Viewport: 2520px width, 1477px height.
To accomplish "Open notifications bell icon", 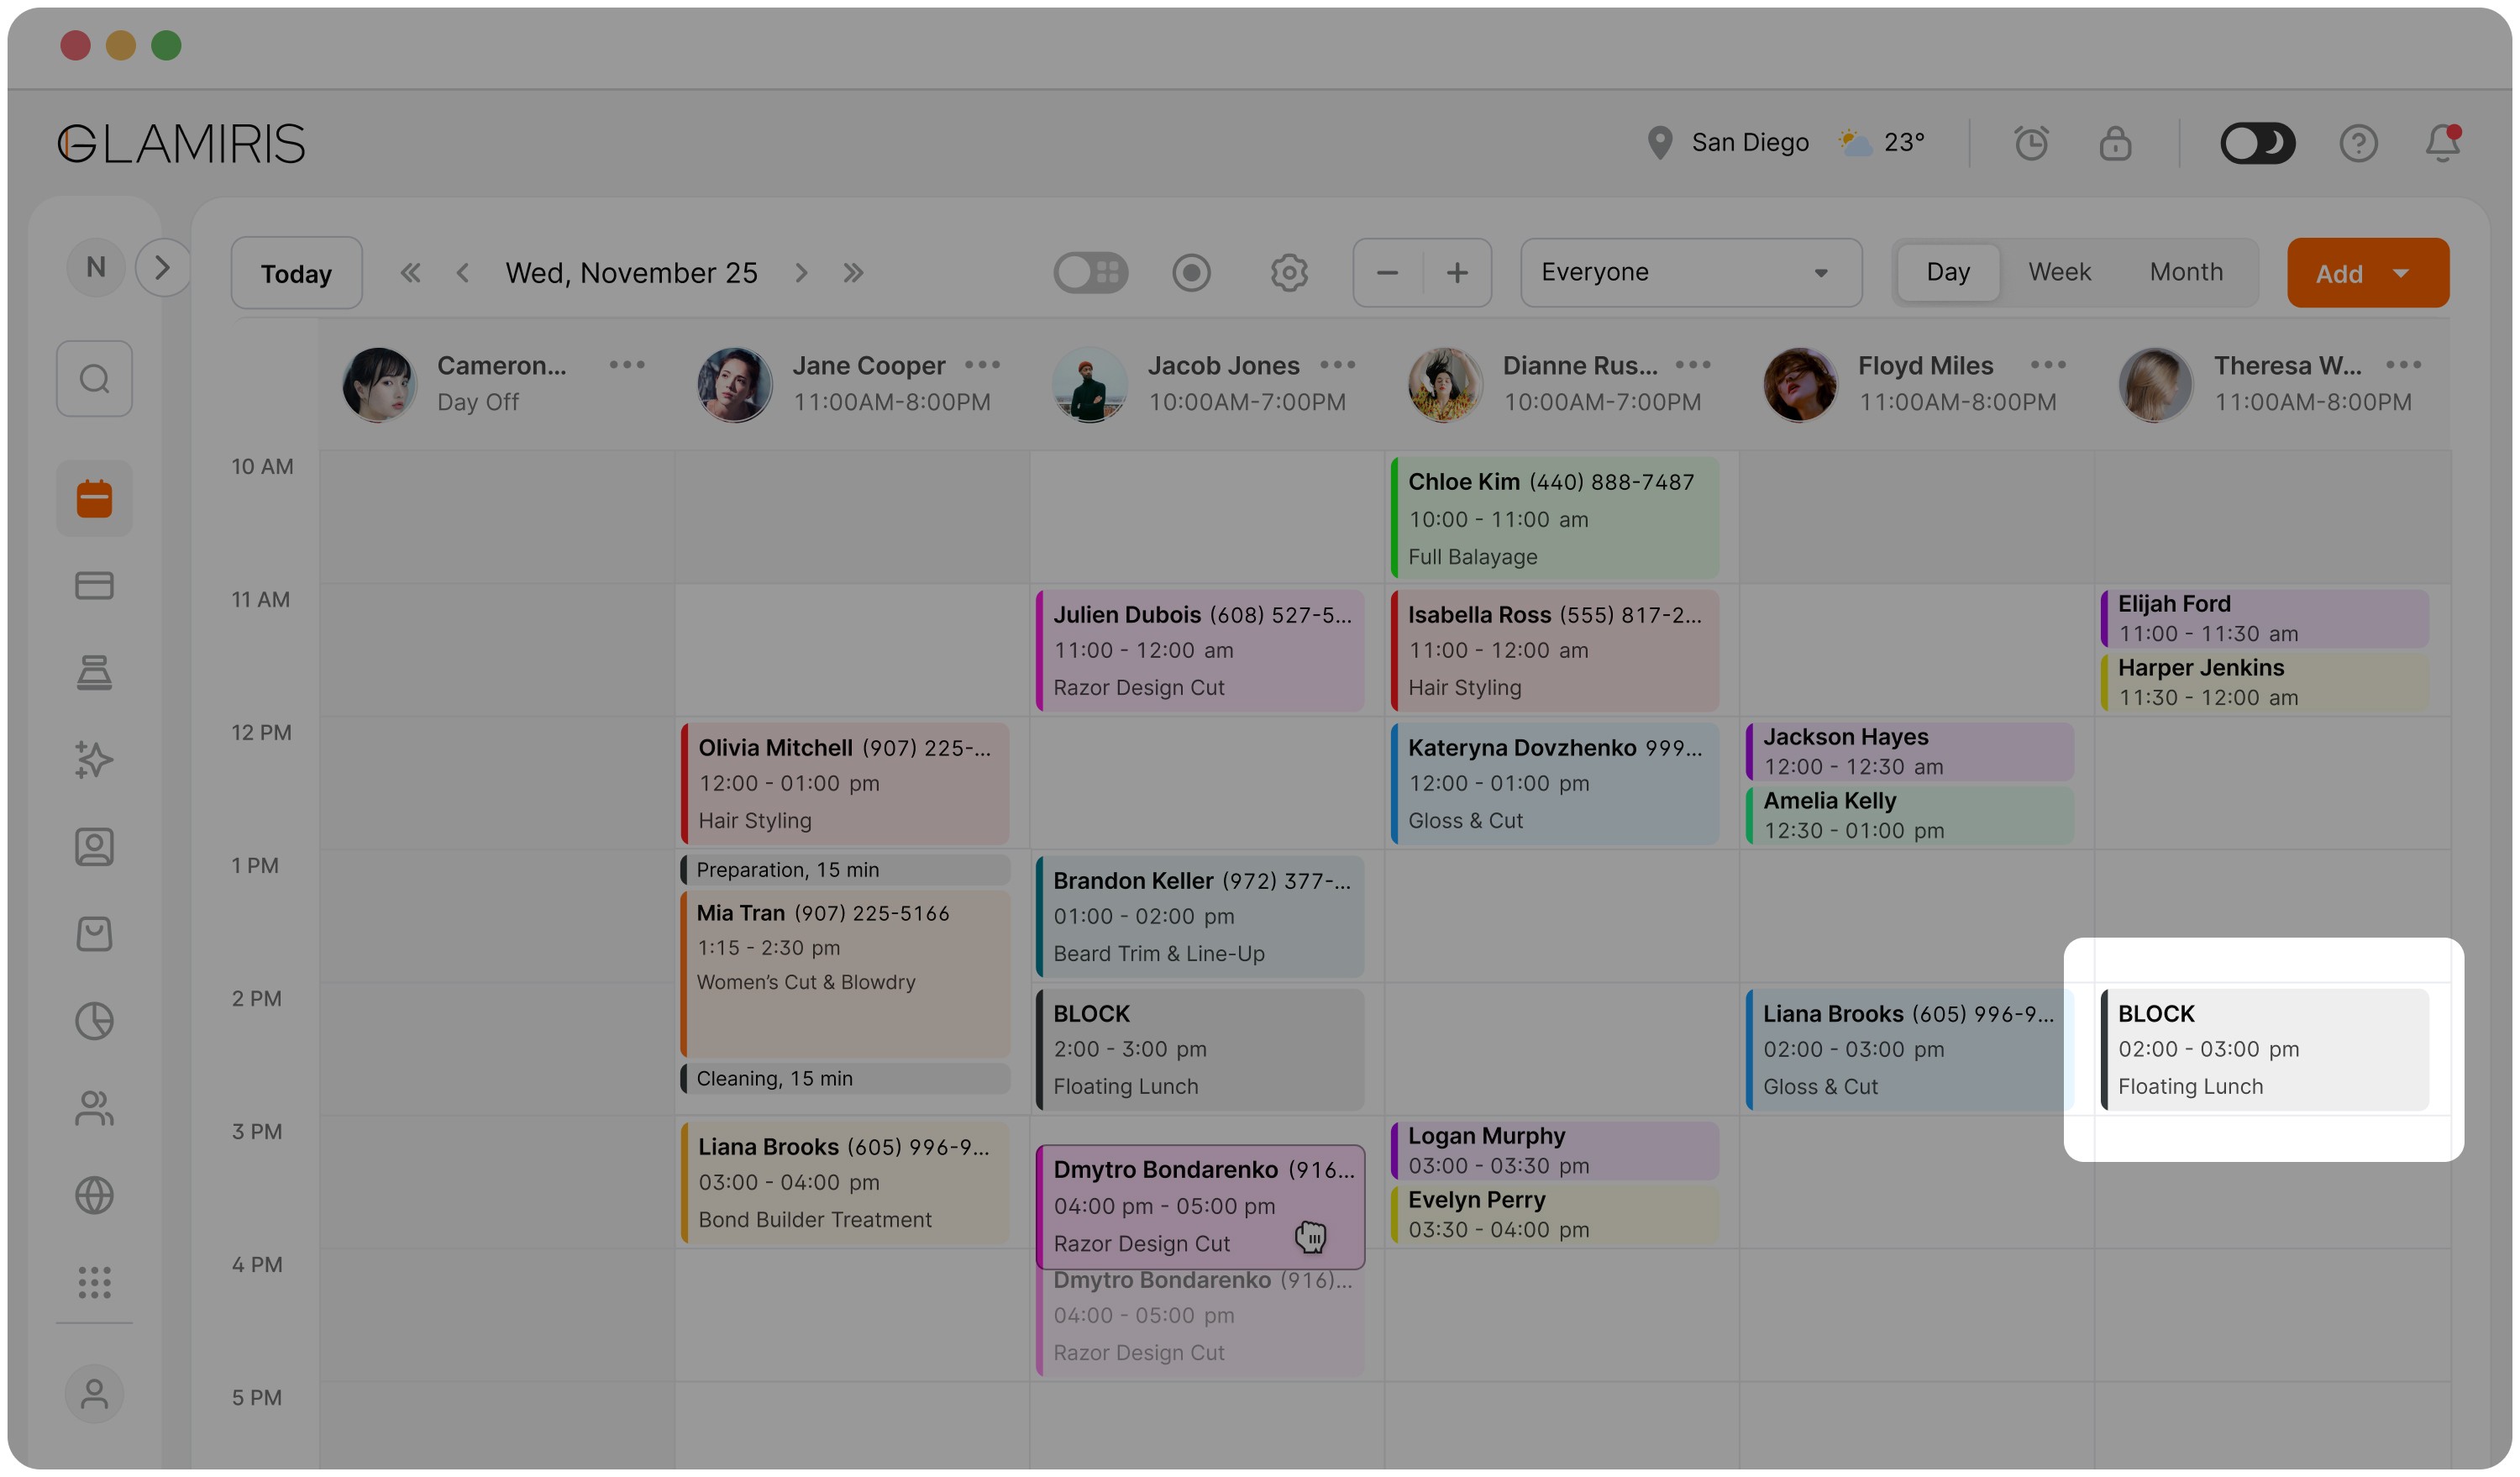I will pos(2443,143).
